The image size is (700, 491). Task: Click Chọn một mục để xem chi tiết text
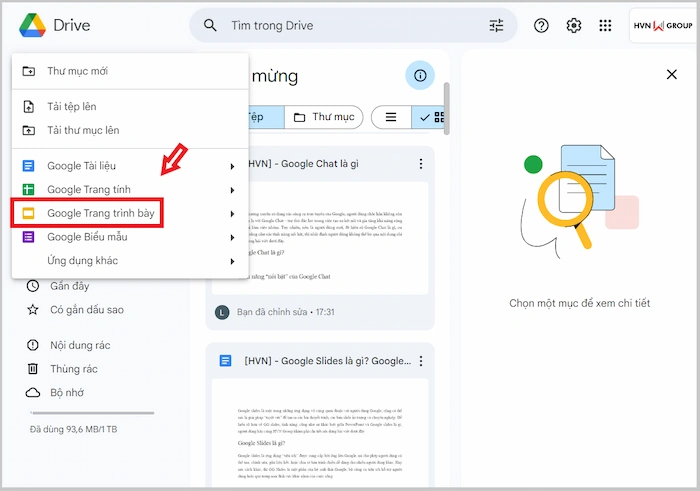point(579,303)
